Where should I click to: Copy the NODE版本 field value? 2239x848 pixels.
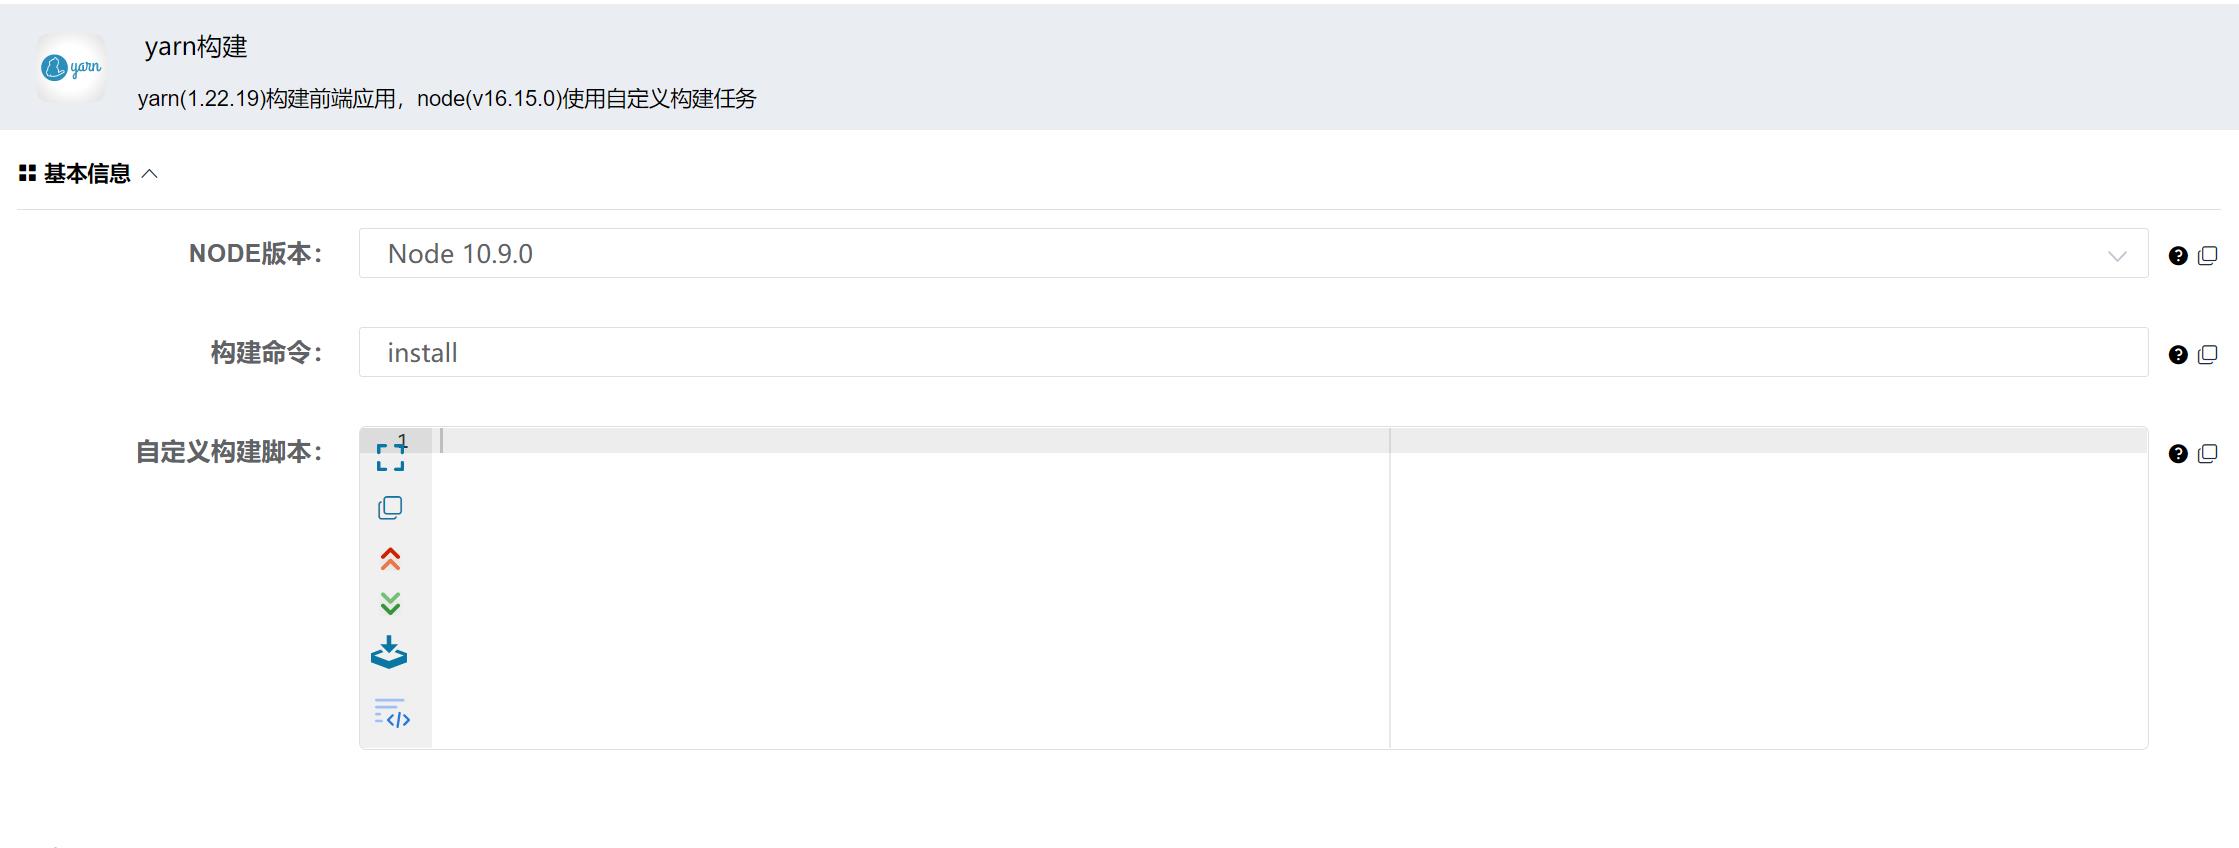[2208, 256]
